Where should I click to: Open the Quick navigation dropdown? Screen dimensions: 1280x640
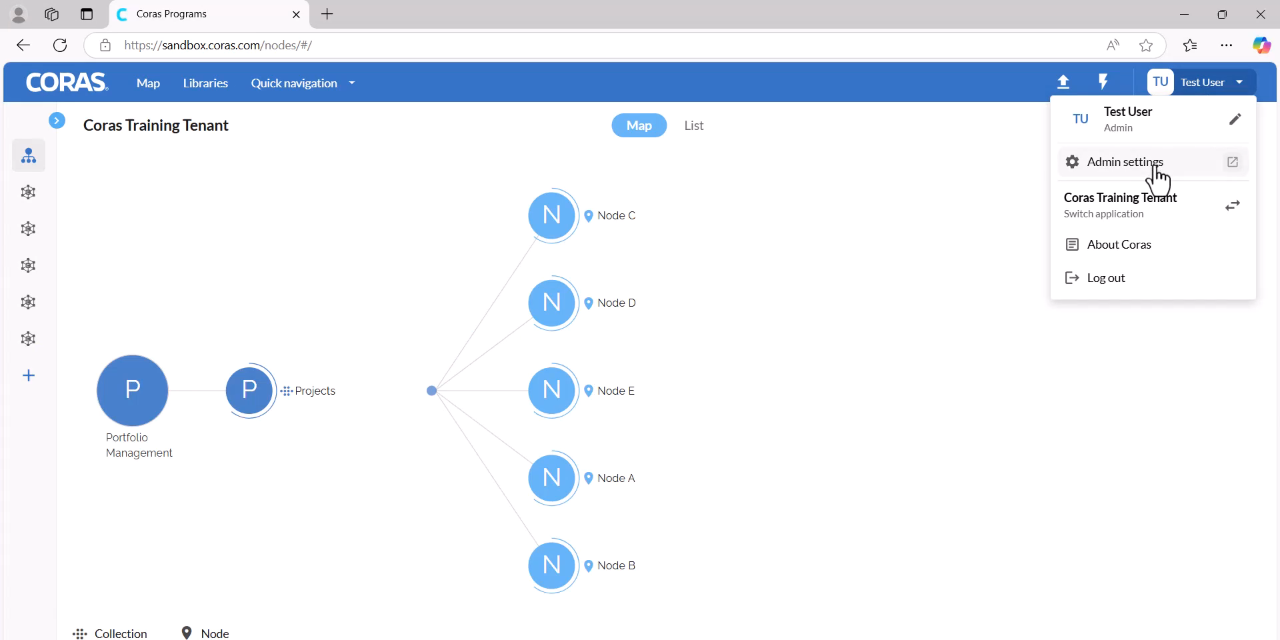click(303, 83)
